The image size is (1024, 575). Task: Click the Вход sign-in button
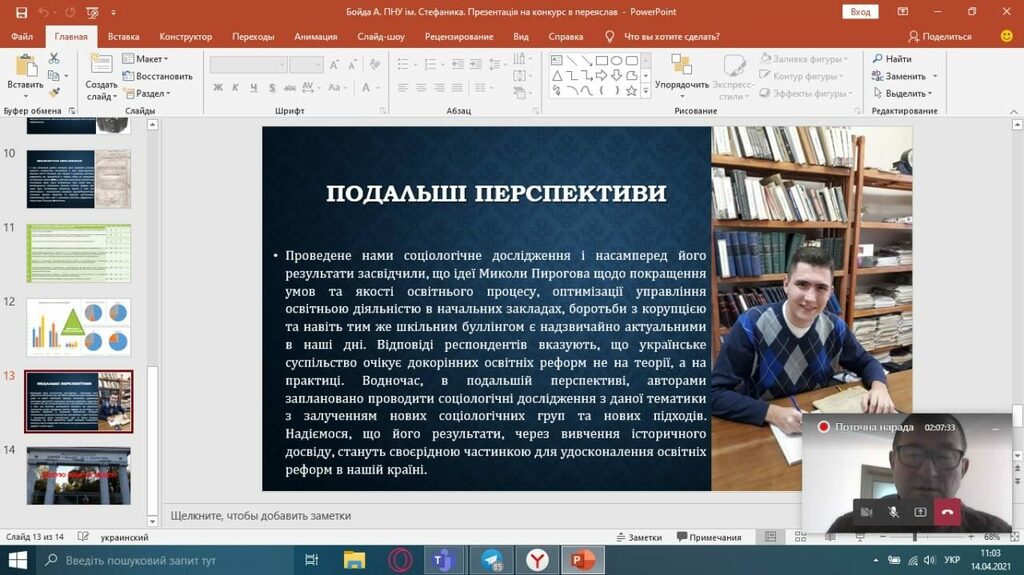tap(858, 12)
